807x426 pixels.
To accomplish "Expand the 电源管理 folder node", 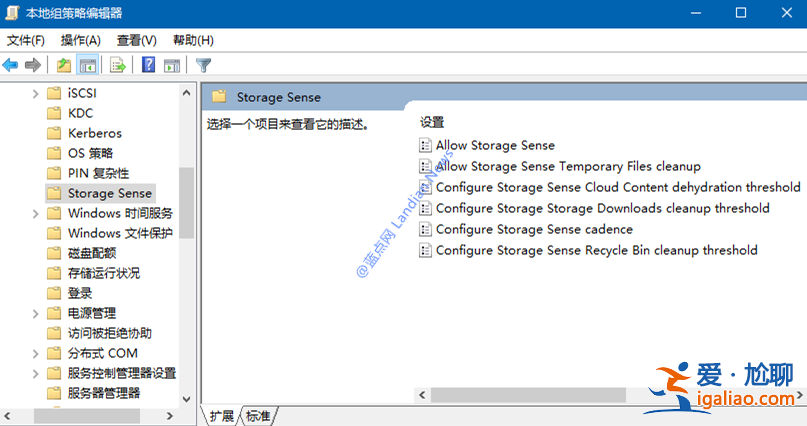I will click(35, 313).
